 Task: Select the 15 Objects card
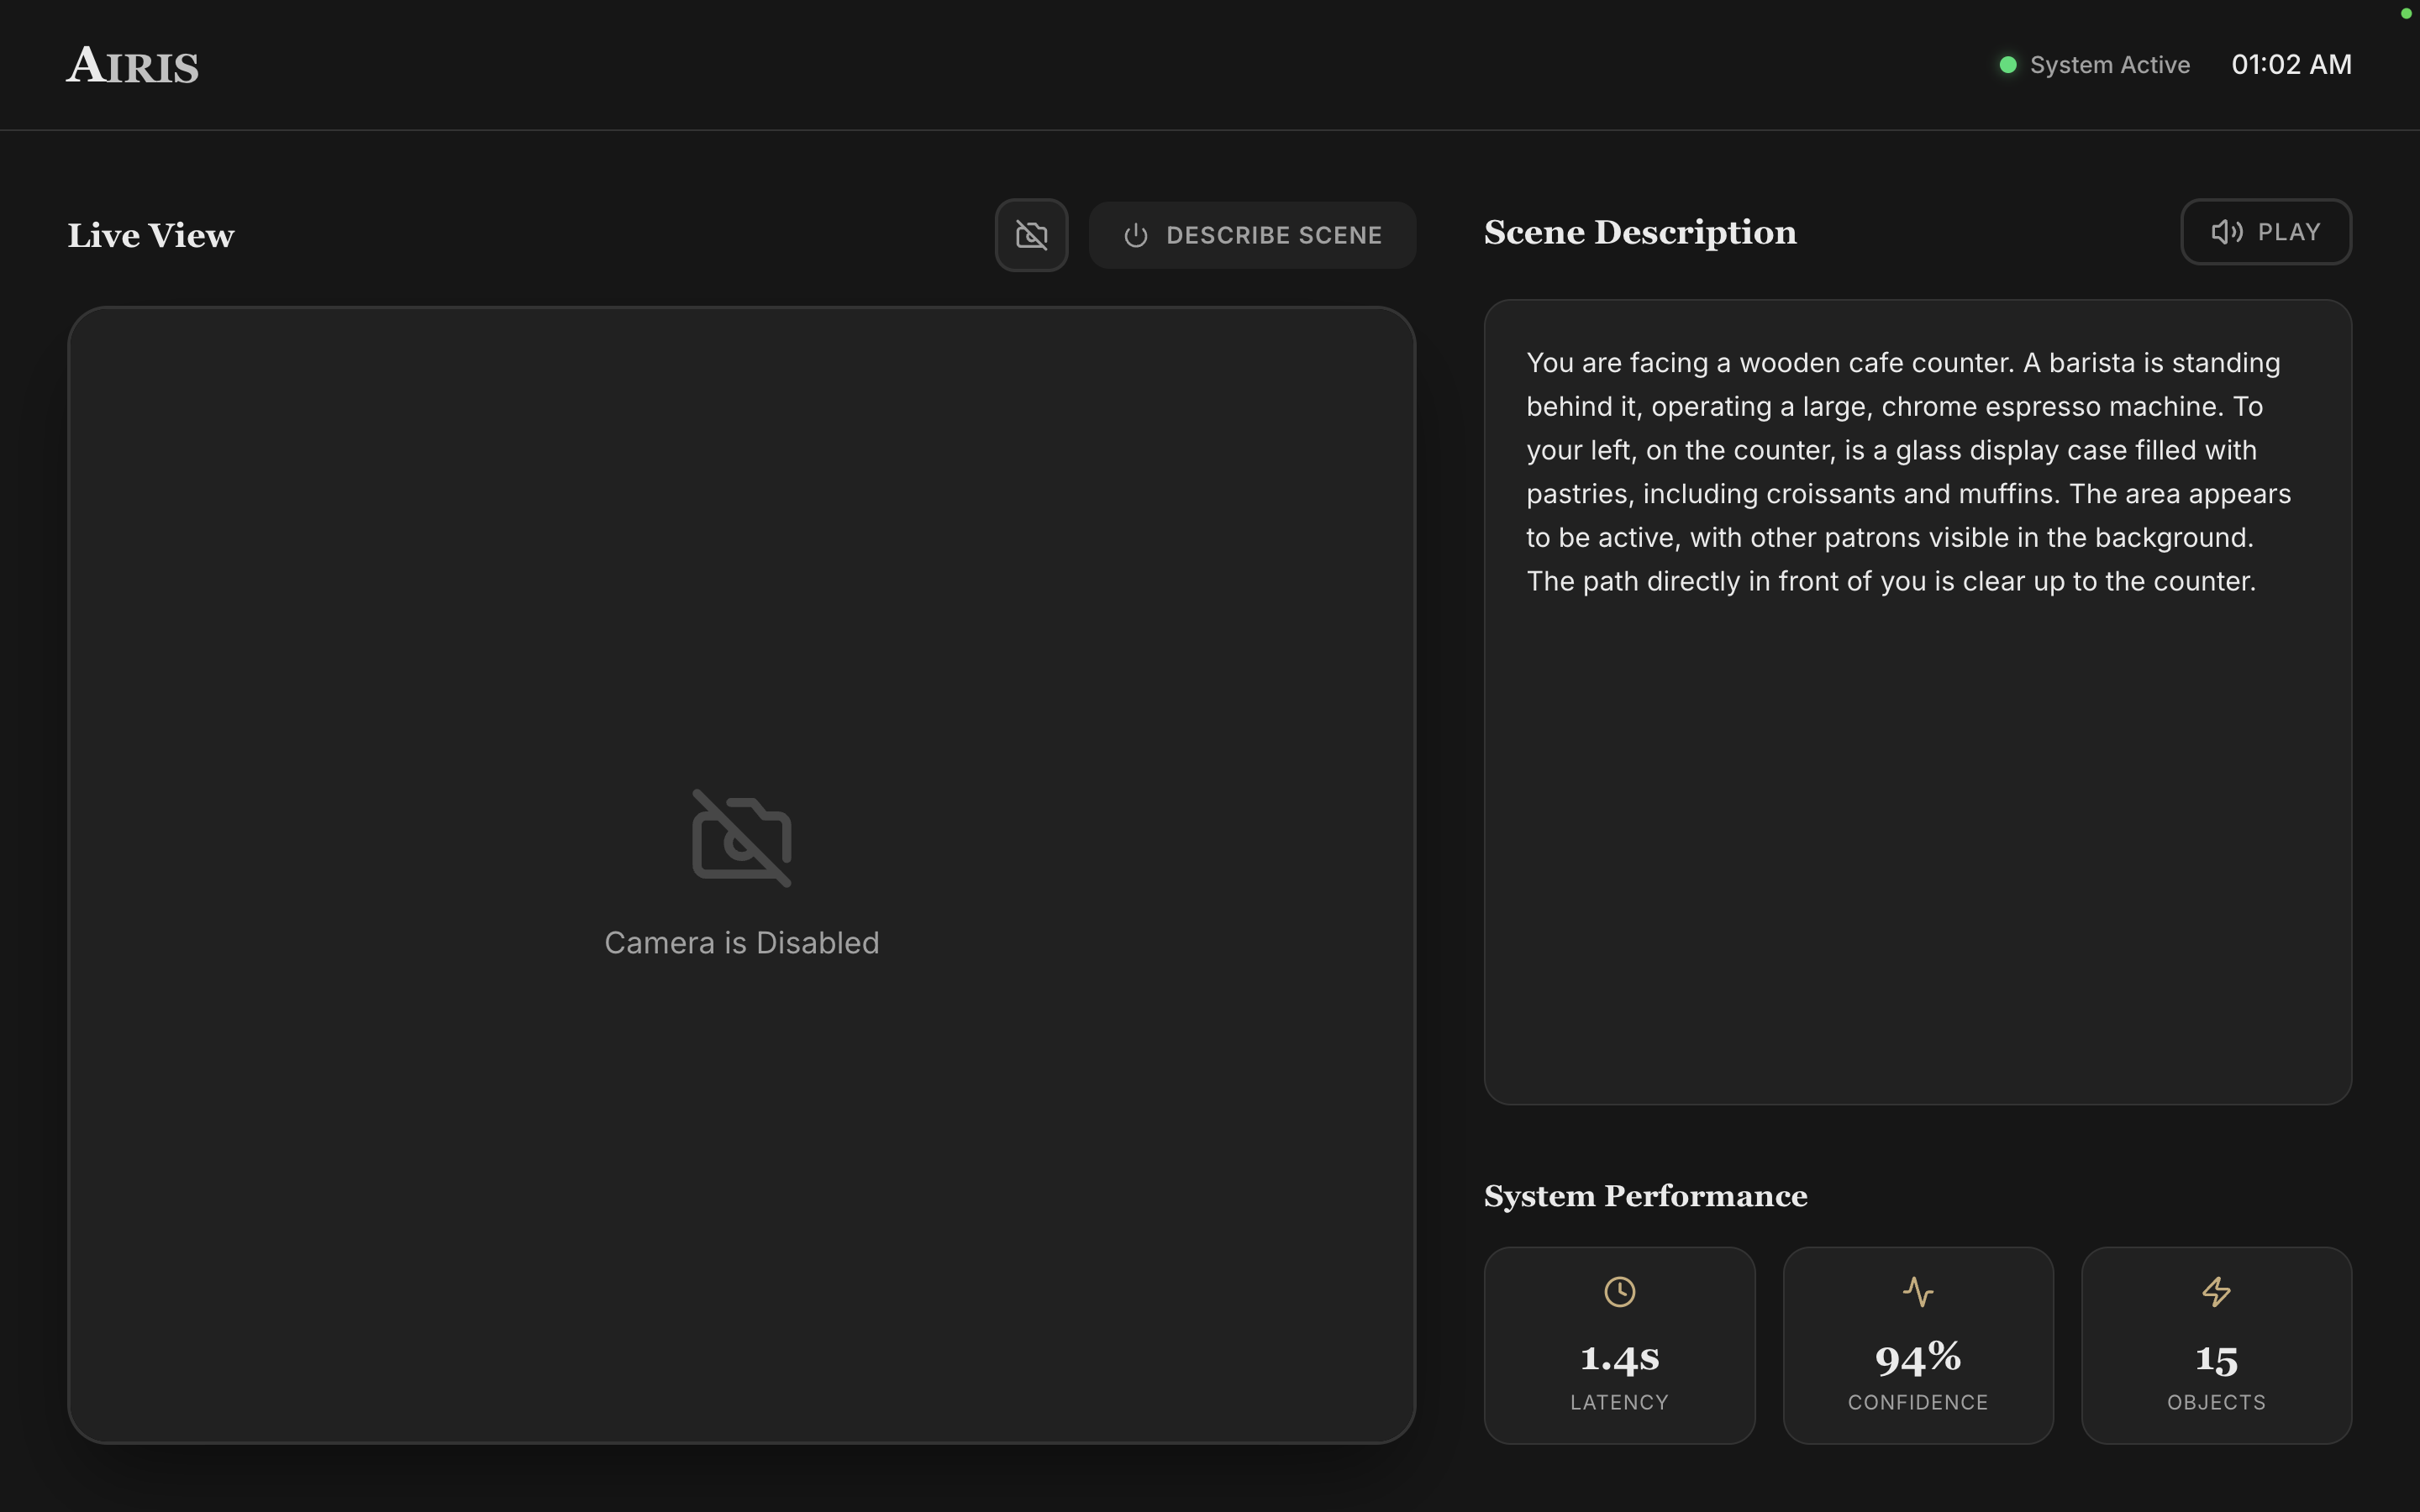click(2216, 1345)
